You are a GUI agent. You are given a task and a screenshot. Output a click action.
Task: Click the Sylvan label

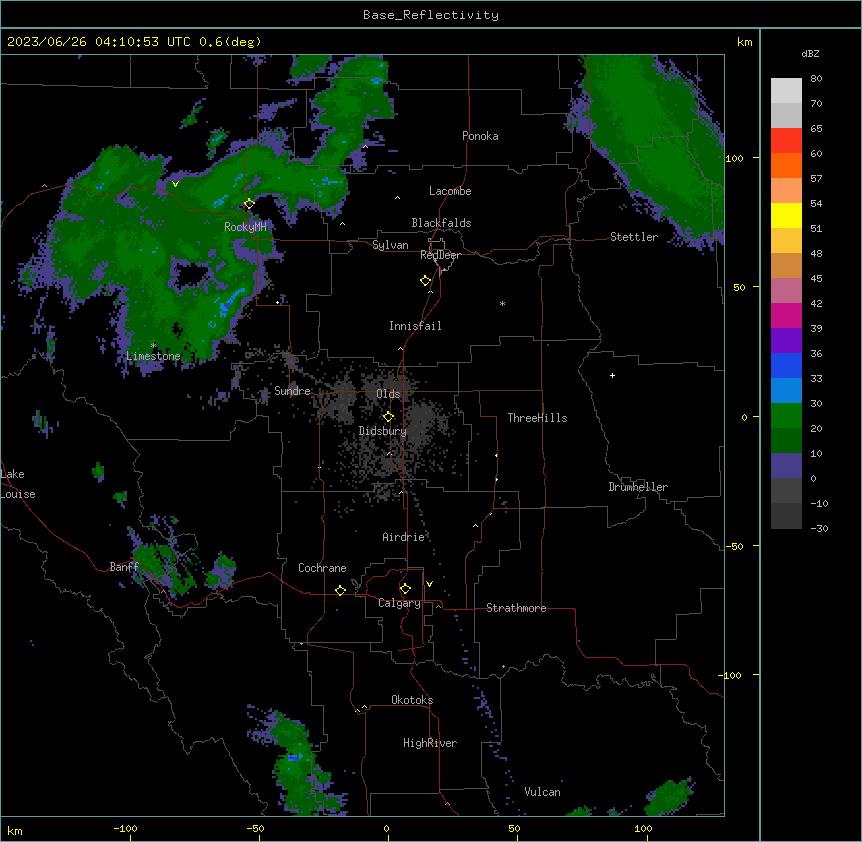[x=390, y=245]
